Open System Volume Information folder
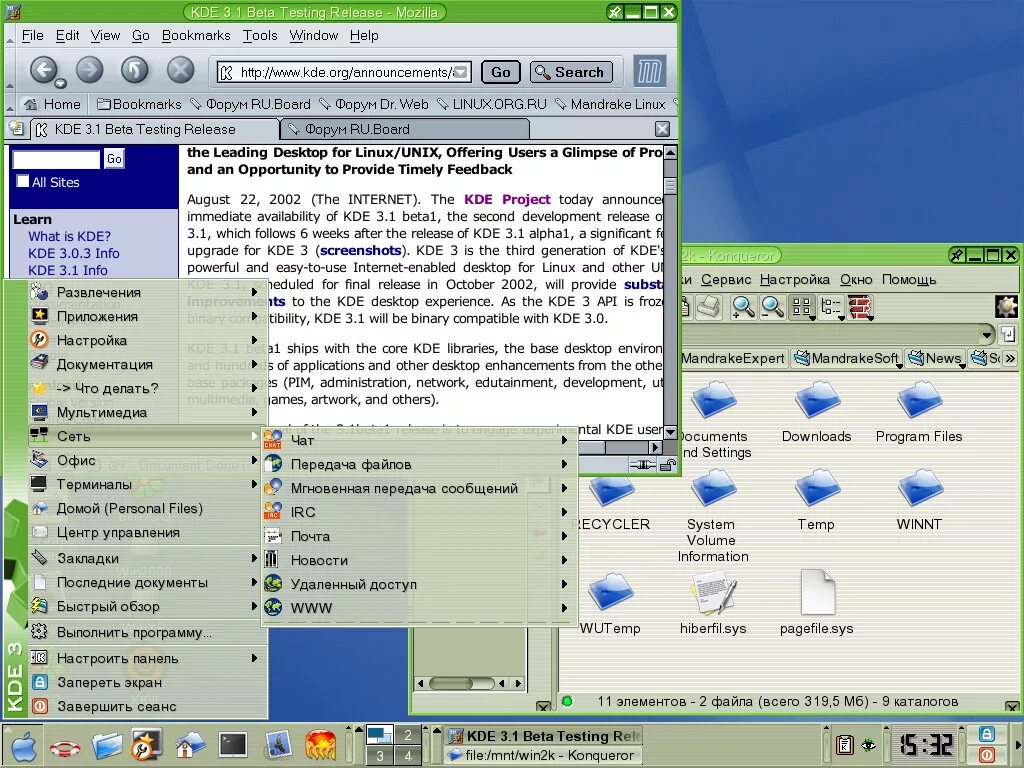Viewport: 1024px width, 768px height. tap(712, 488)
